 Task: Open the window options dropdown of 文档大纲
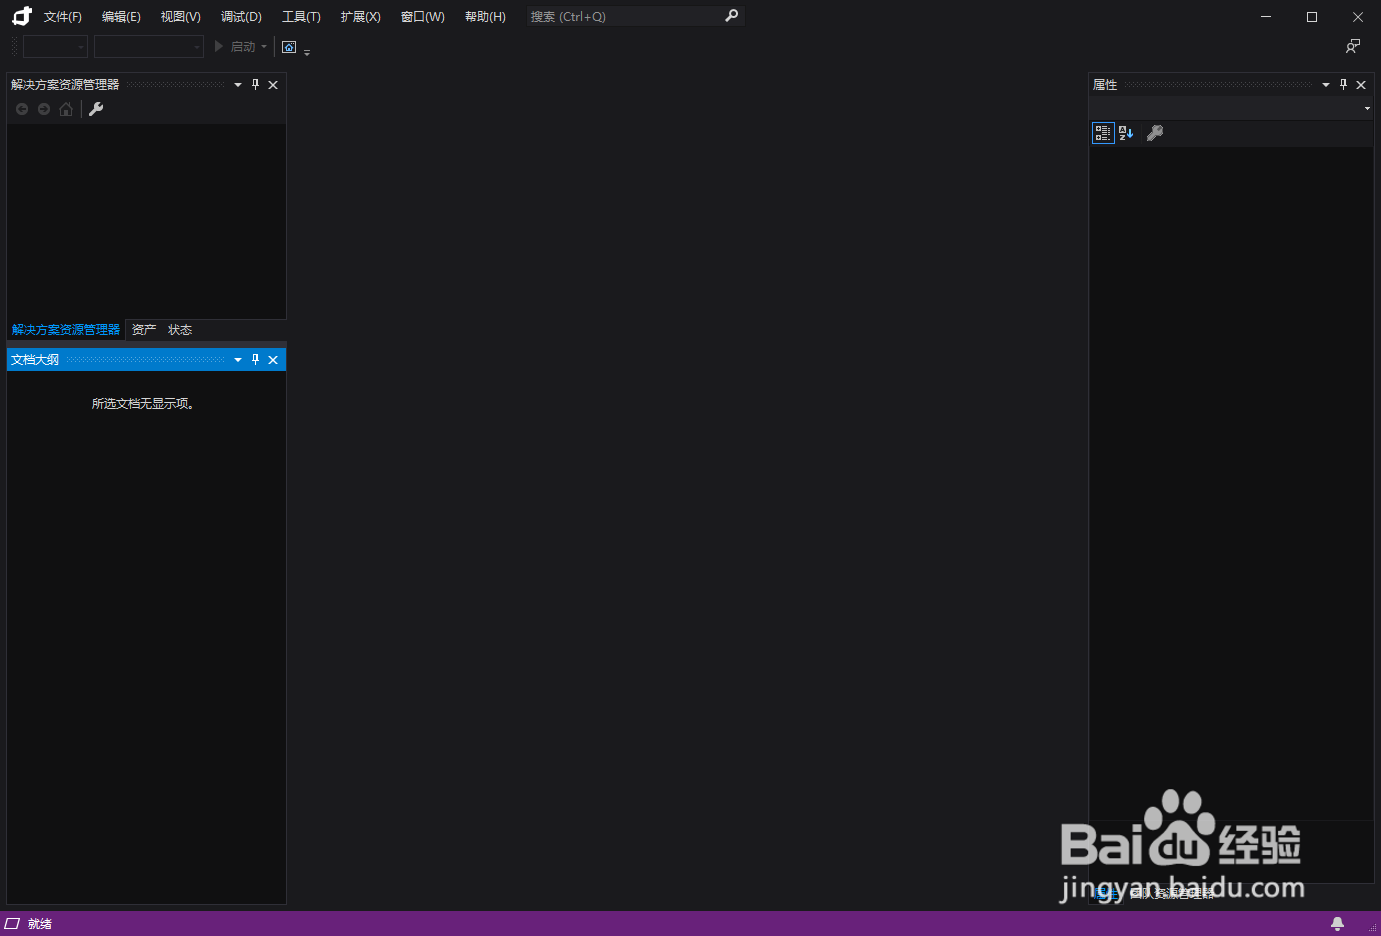tap(237, 359)
